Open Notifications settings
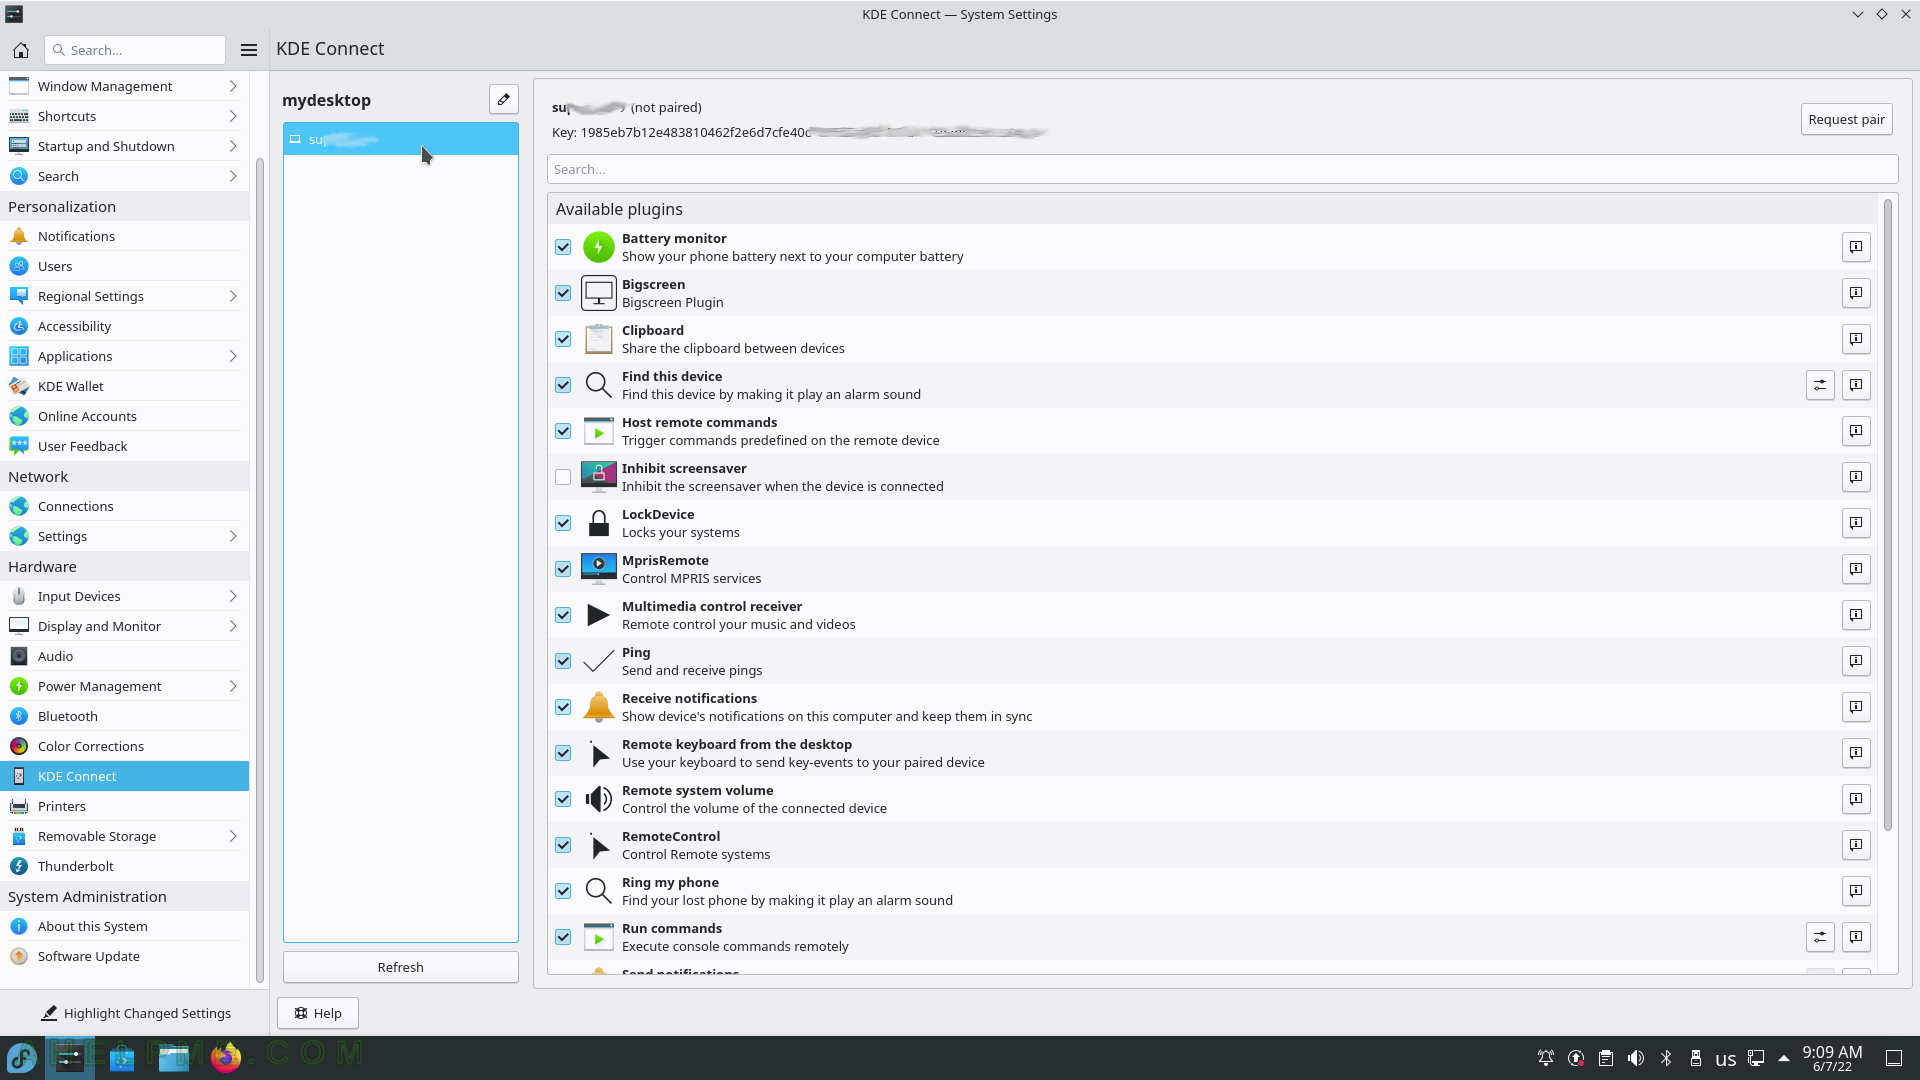 [x=124, y=236]
